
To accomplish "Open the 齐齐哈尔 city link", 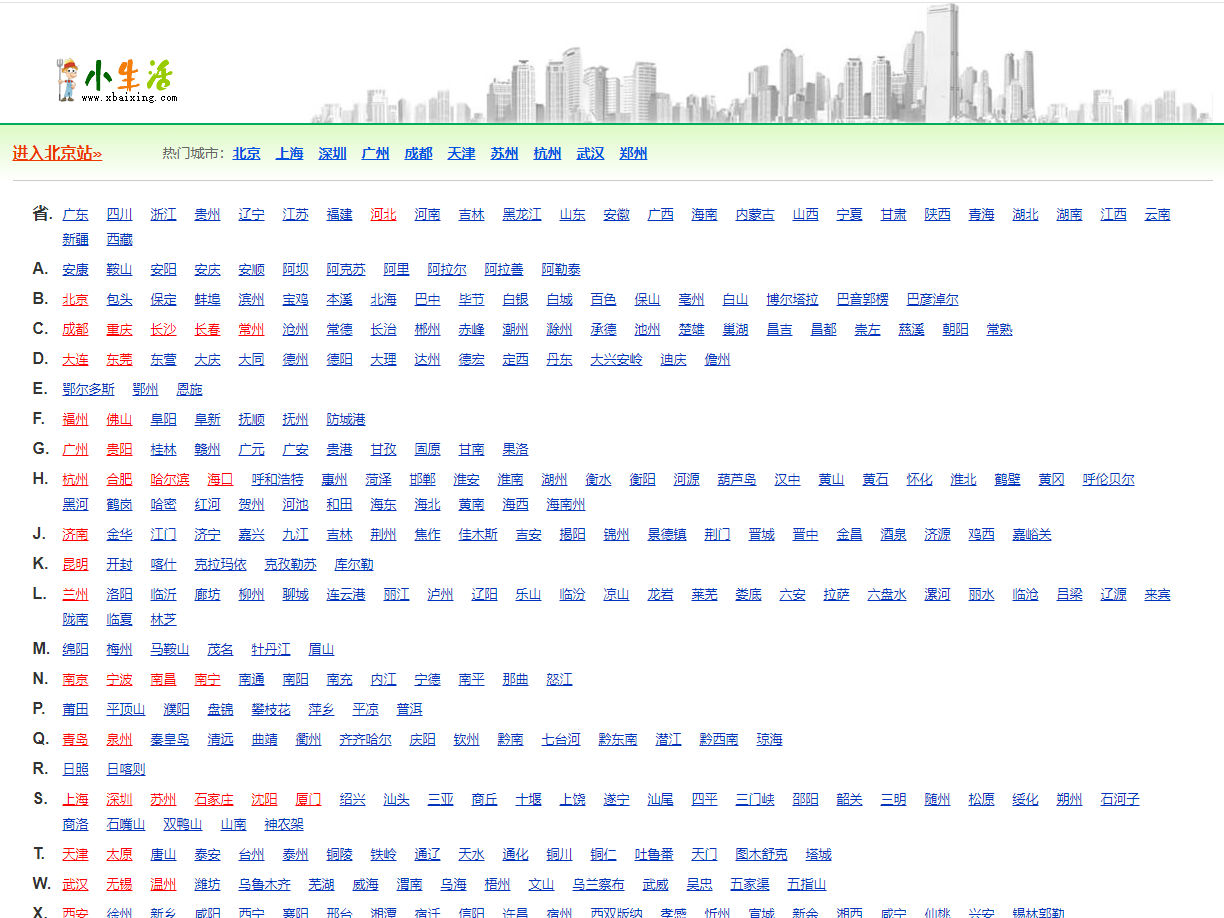I will (365, 740).
